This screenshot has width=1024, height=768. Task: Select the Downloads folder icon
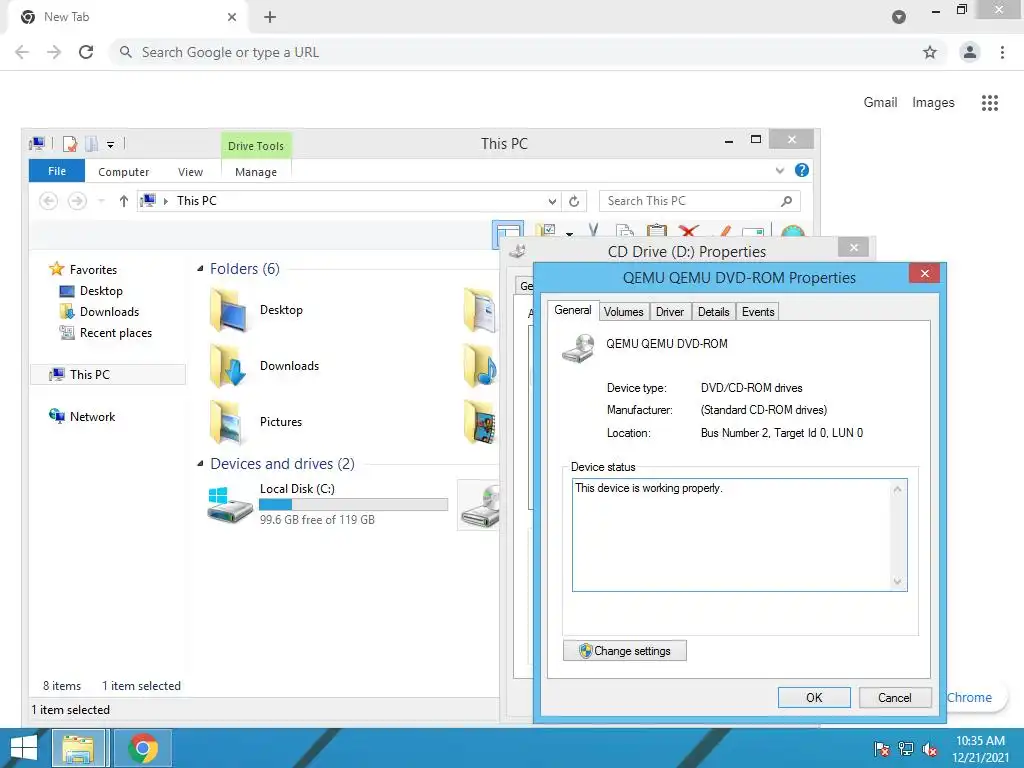click(x=229, y=366)
